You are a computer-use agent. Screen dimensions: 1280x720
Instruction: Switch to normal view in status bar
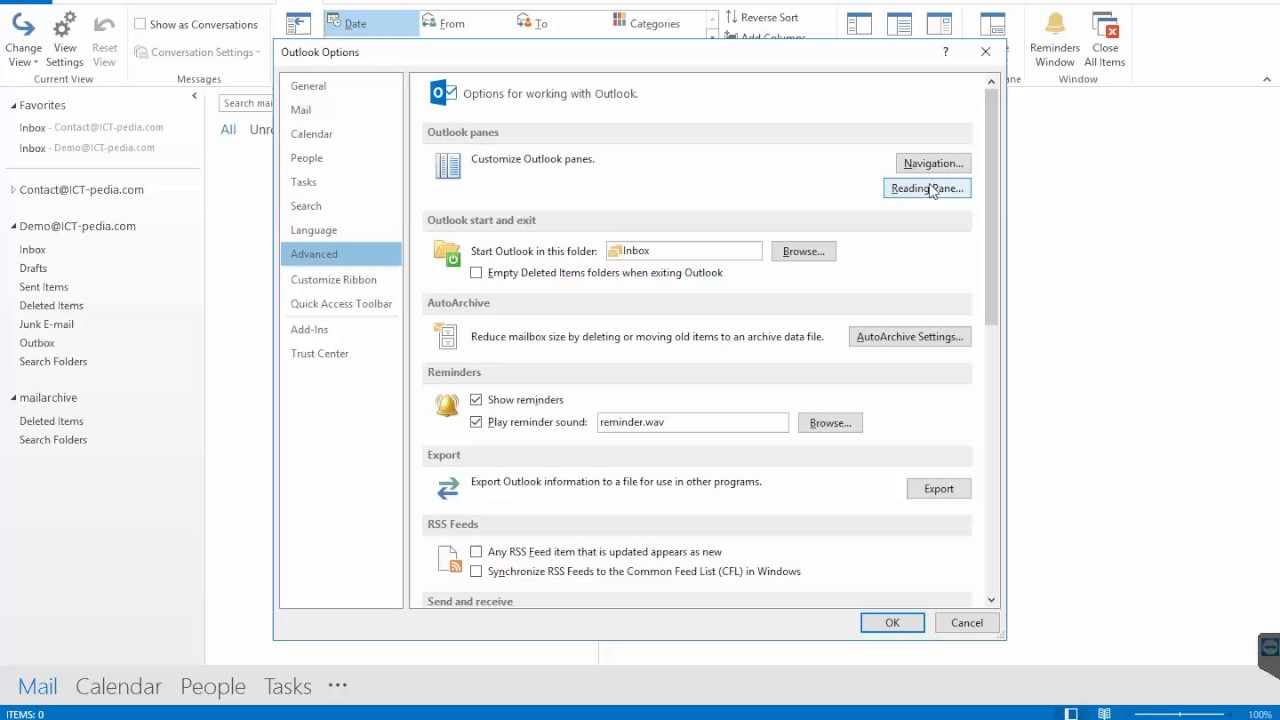tap(1071, 714)
